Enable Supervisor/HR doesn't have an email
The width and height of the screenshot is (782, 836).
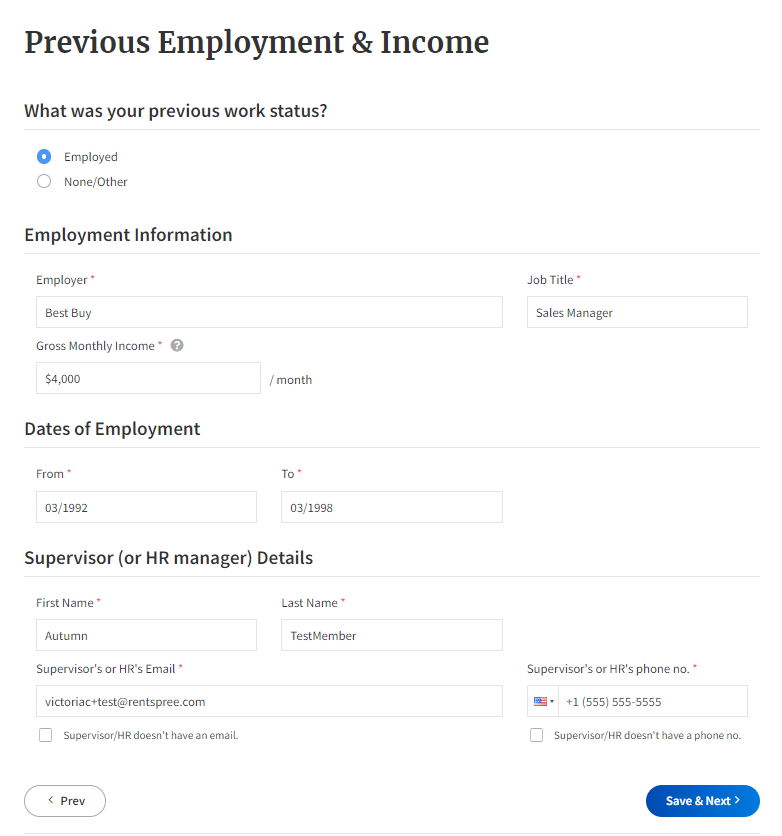(x=45, y=735)
